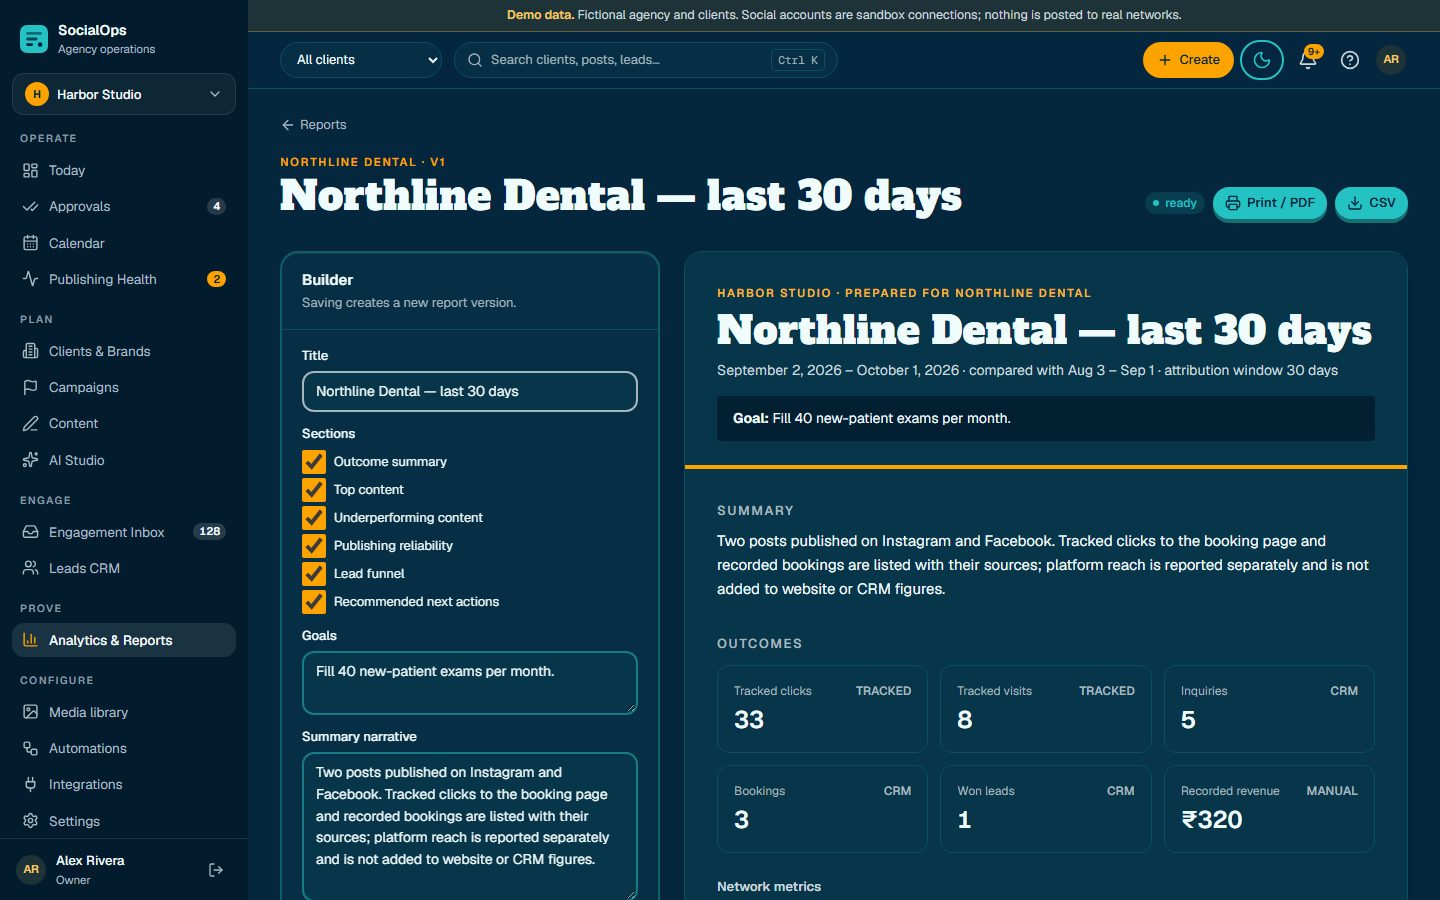
Task: Click the Campaigns flag icon
Action: point(31,387)
